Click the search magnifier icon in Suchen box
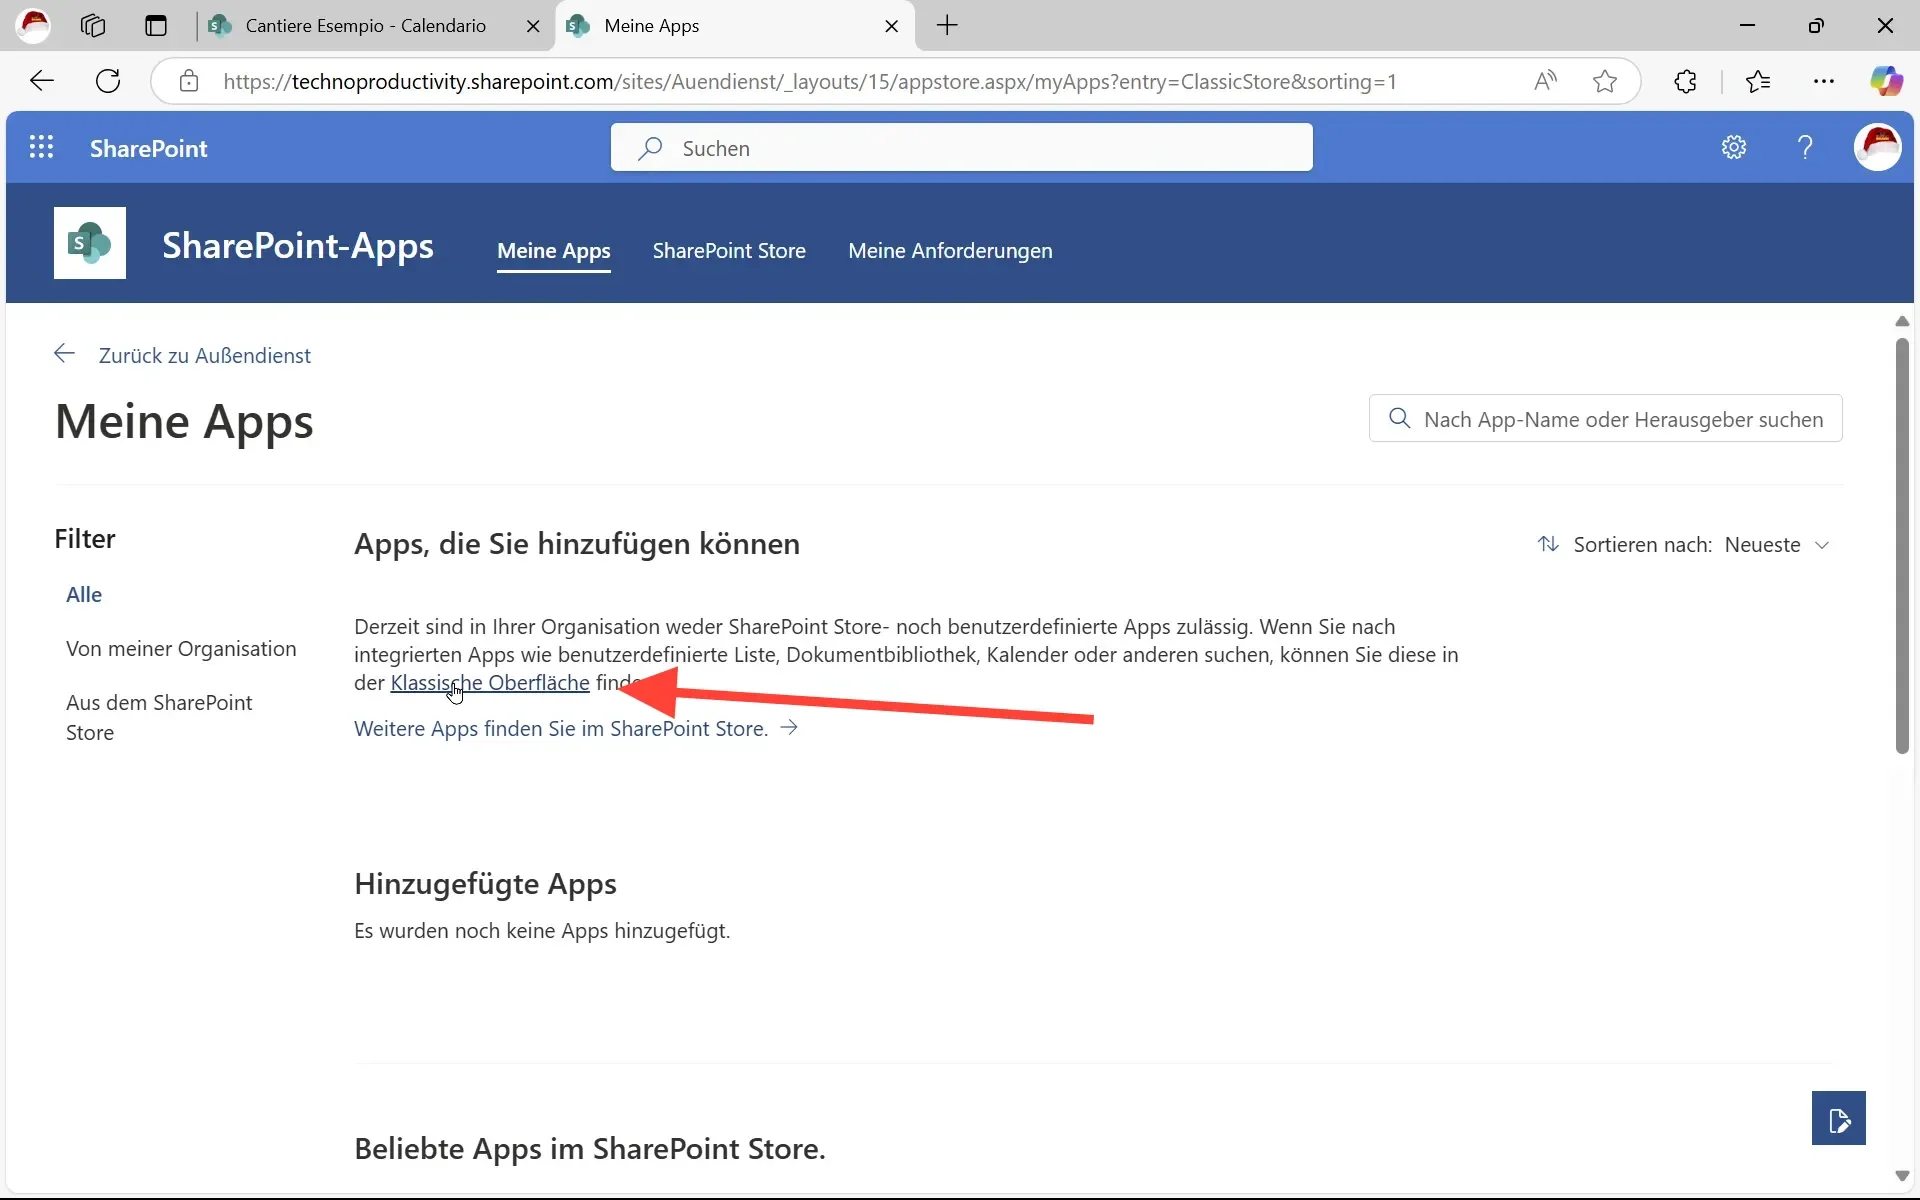This screenshot has height=1200, width=1920. (651, 148)
